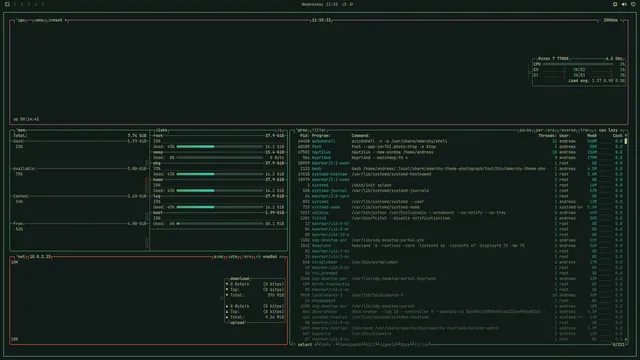Click the boot disk usage bar
Screen dimensions: 640x360
pyautogui.click(x=220, y=224)
